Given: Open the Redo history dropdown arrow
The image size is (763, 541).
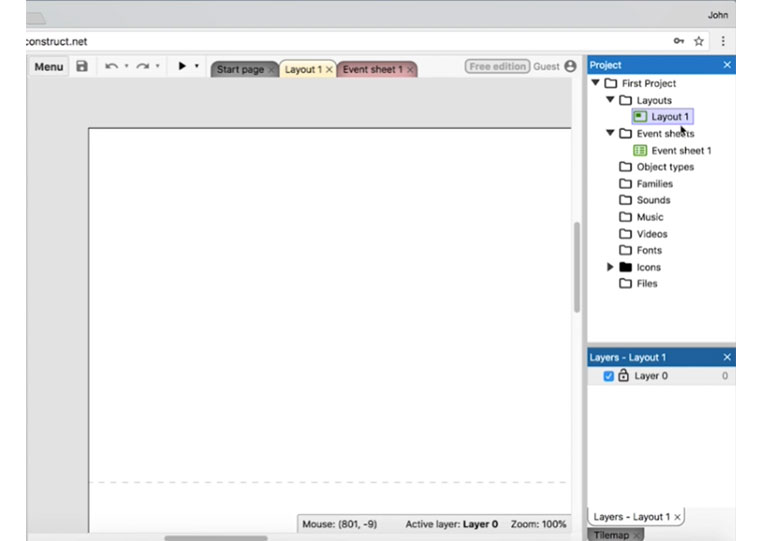Looking at the screenshot, I should (x=157, y=66).
